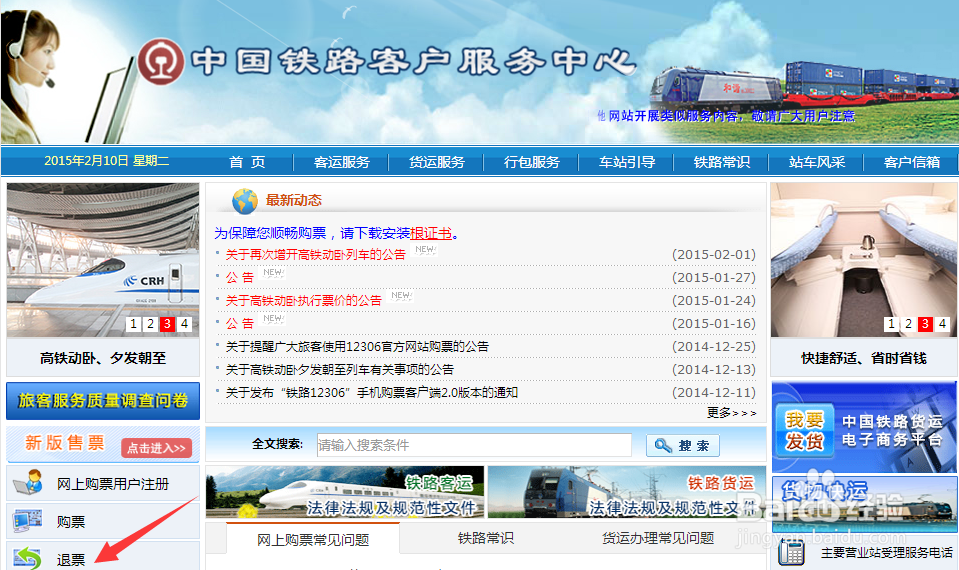Image resolution: width=959 pixels, height=570 pixels.
Task: Open the 客运服务 menu
Action: point(342,162)
